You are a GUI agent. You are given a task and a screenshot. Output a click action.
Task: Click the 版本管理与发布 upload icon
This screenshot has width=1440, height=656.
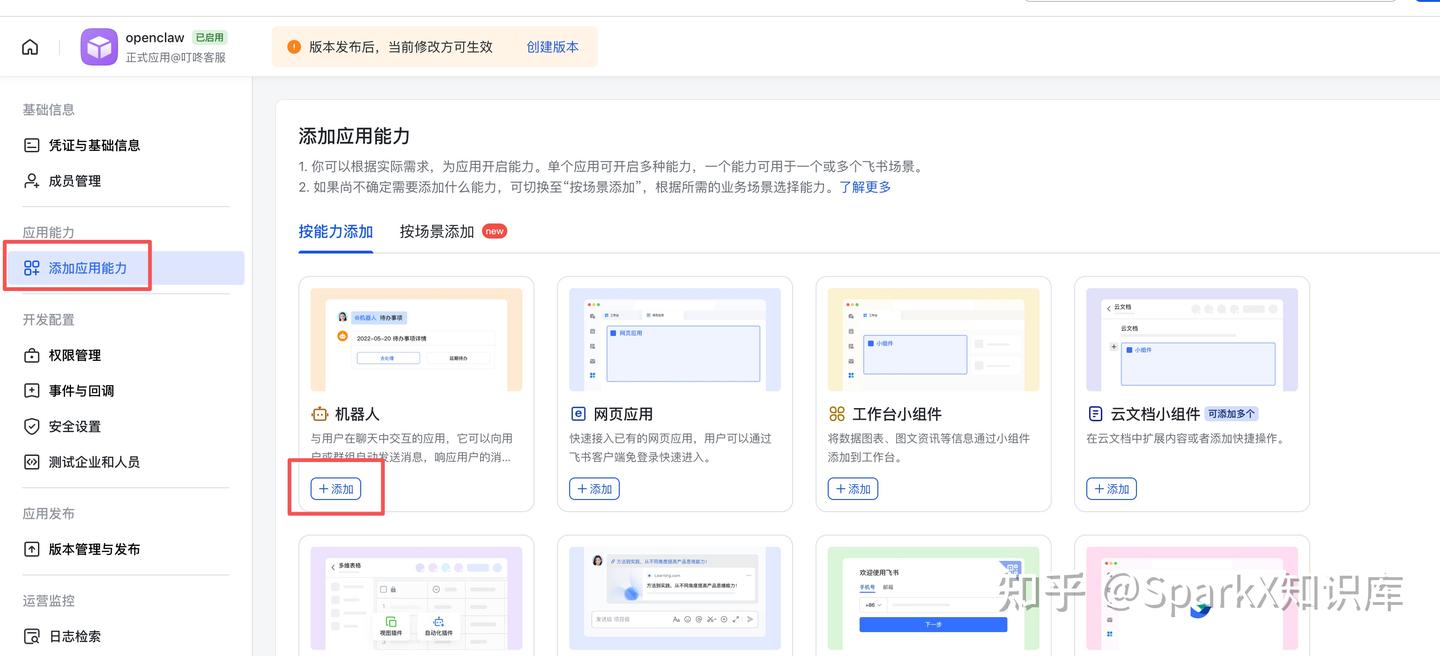click(32, 549)
